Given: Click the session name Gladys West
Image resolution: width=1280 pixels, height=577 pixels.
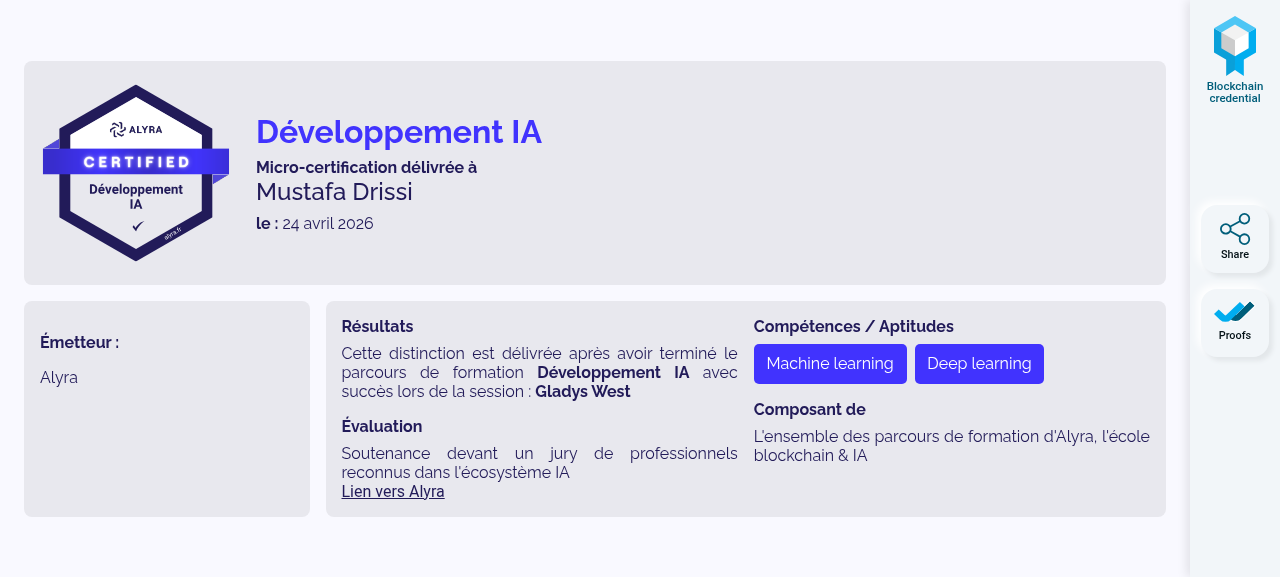Looking at the screenshot, I should (583, 391).
